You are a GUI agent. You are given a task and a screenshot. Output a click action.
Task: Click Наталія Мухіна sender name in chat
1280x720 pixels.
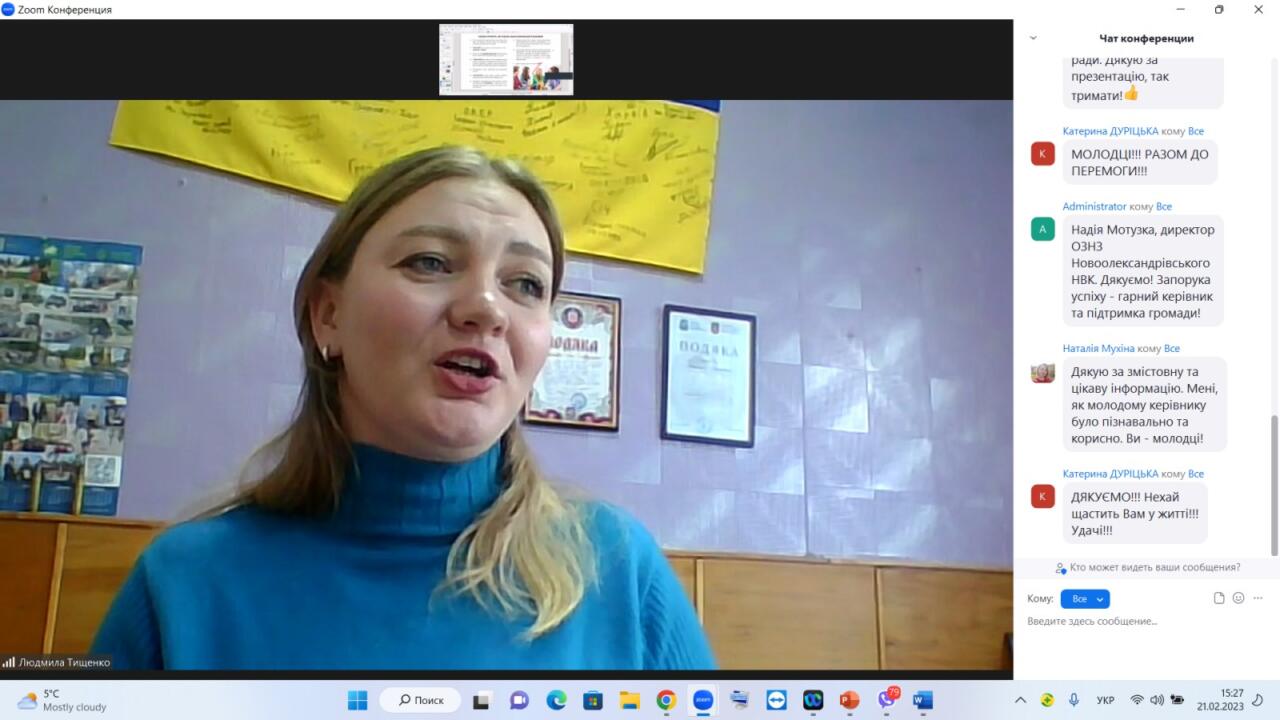[1098, 348]
